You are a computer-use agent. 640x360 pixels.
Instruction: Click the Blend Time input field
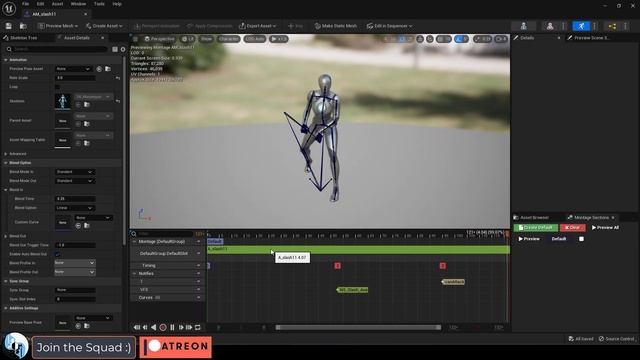pyautogui.click(x=75, y=199)
